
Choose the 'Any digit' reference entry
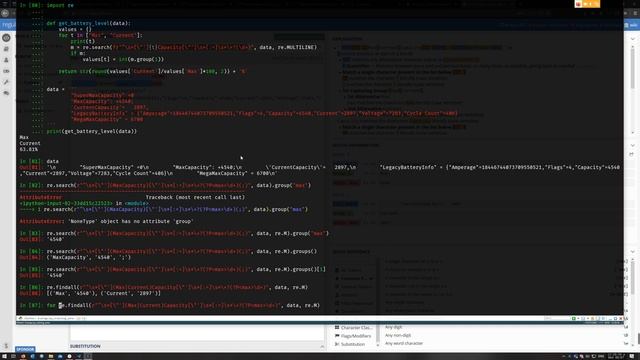pos(393,327)
